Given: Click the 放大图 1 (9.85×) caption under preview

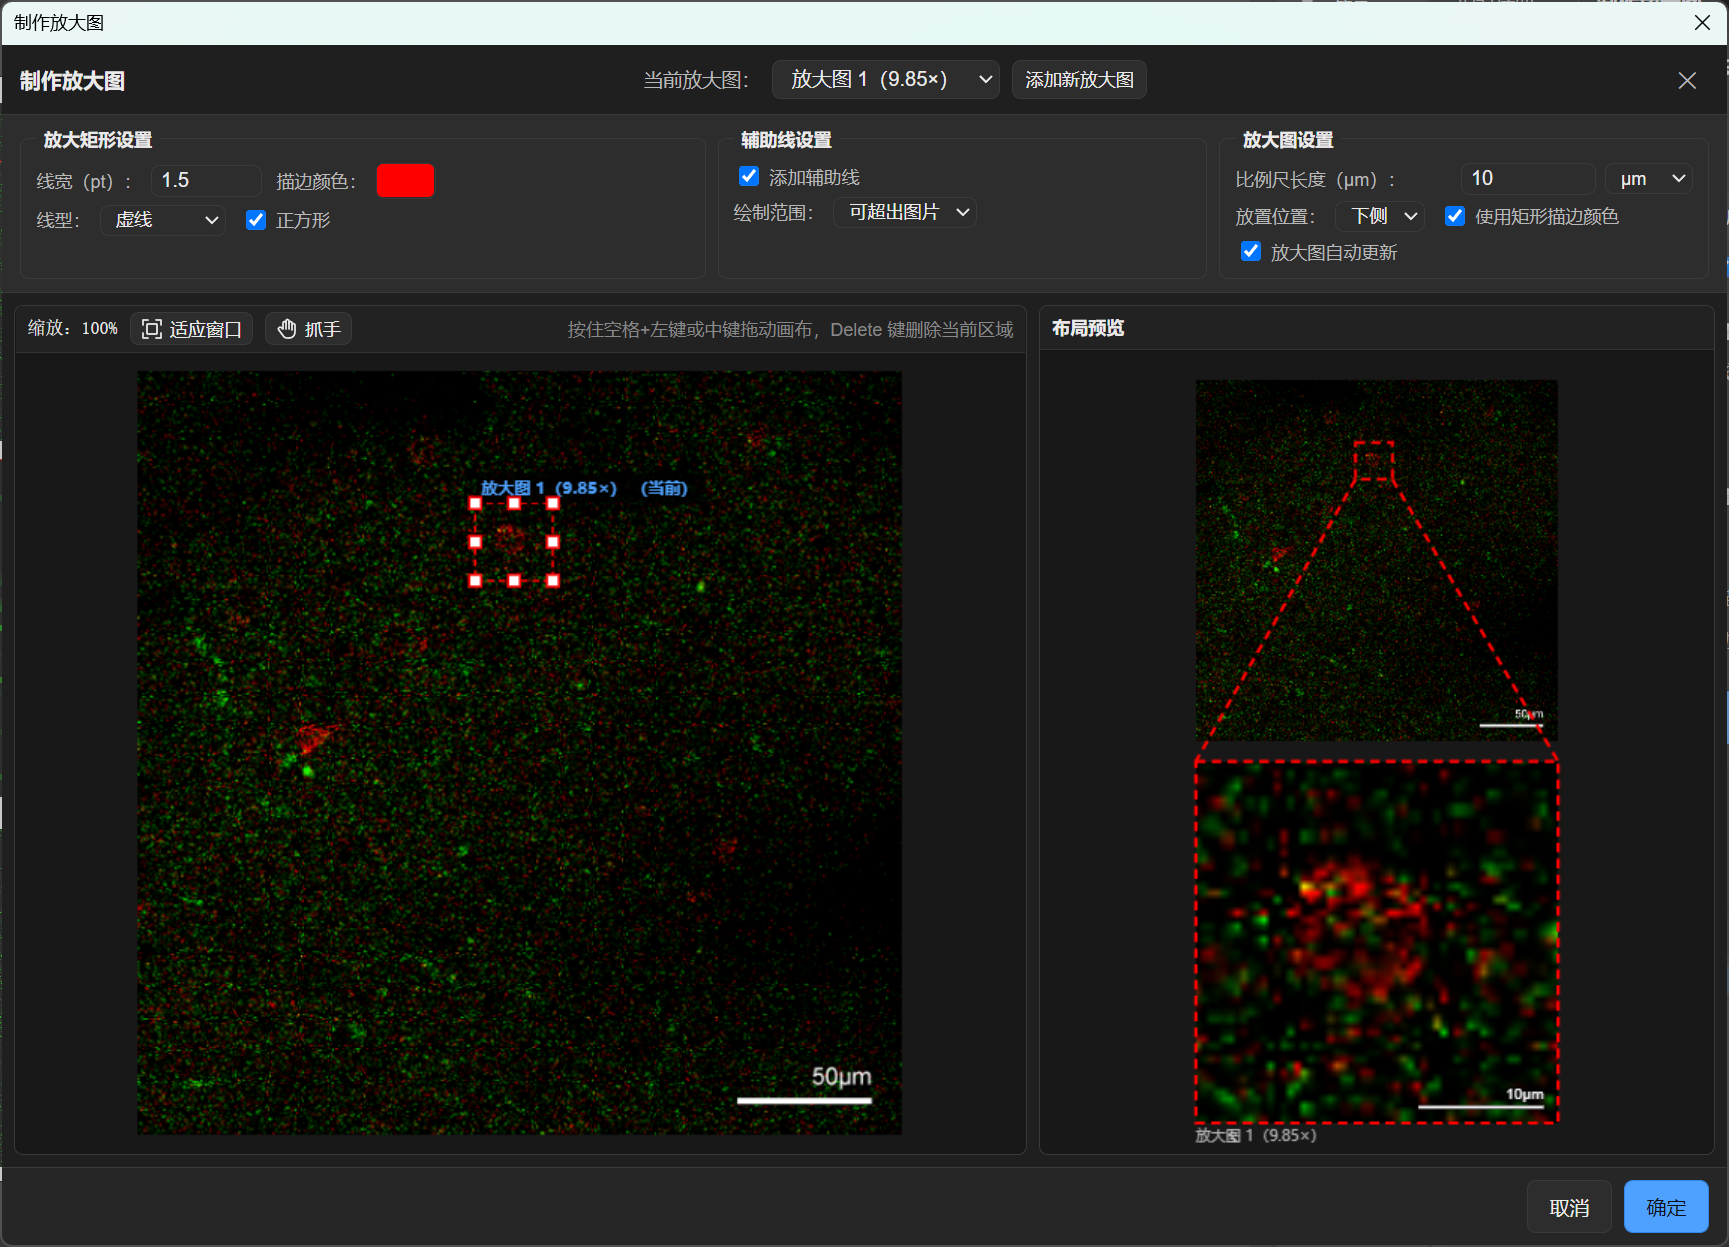Looking at the screenshot, I should [1256, 1136].
